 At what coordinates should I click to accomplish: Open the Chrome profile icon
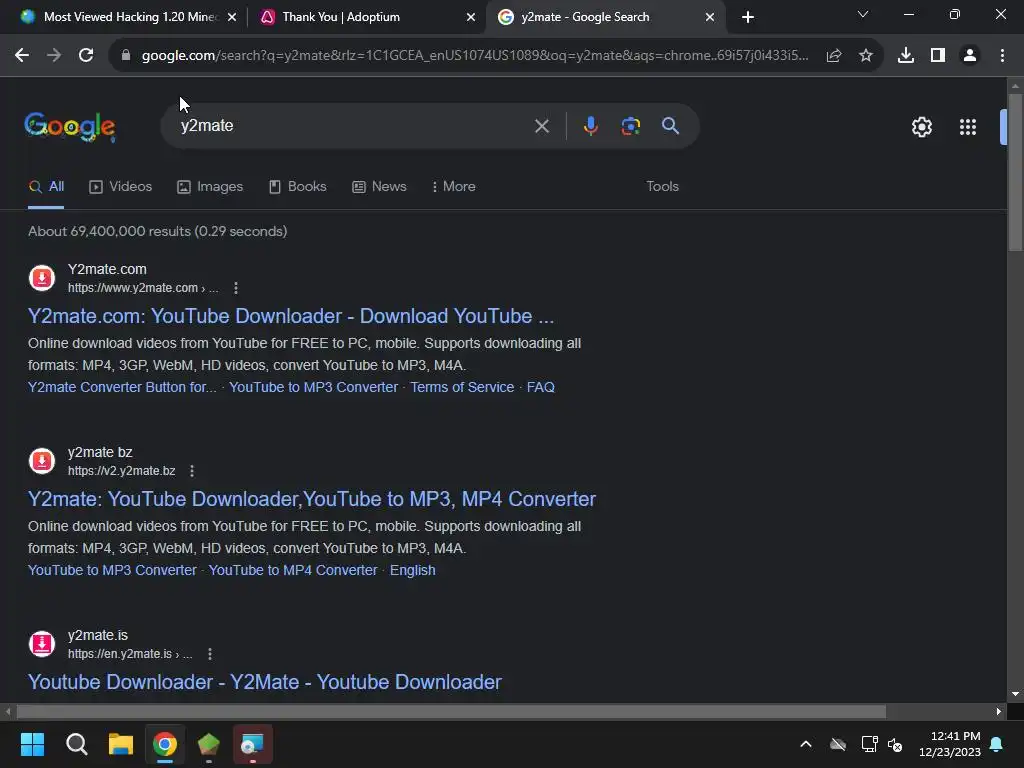click(970, 56)
